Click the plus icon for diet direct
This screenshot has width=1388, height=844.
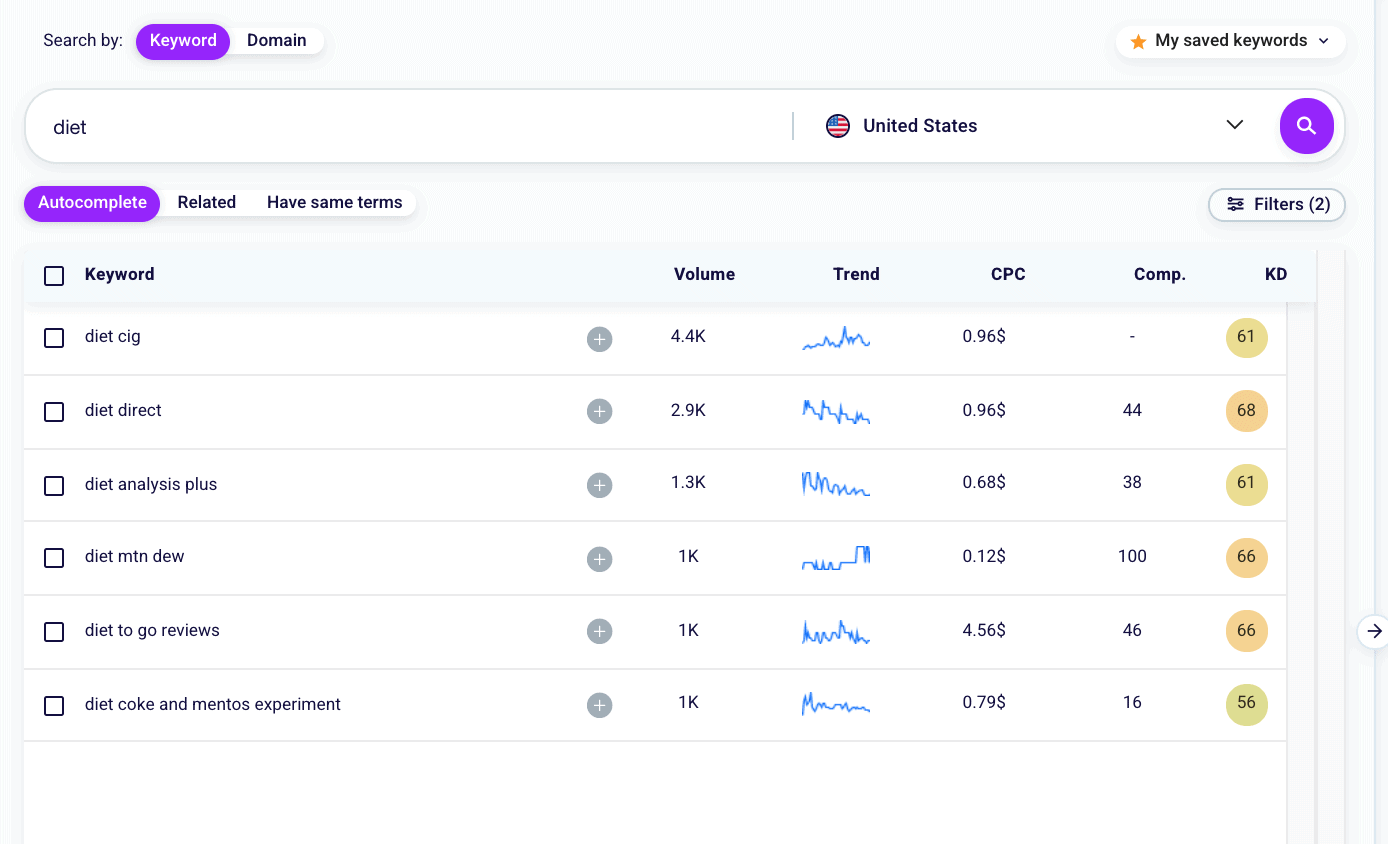tap(599, 412)
